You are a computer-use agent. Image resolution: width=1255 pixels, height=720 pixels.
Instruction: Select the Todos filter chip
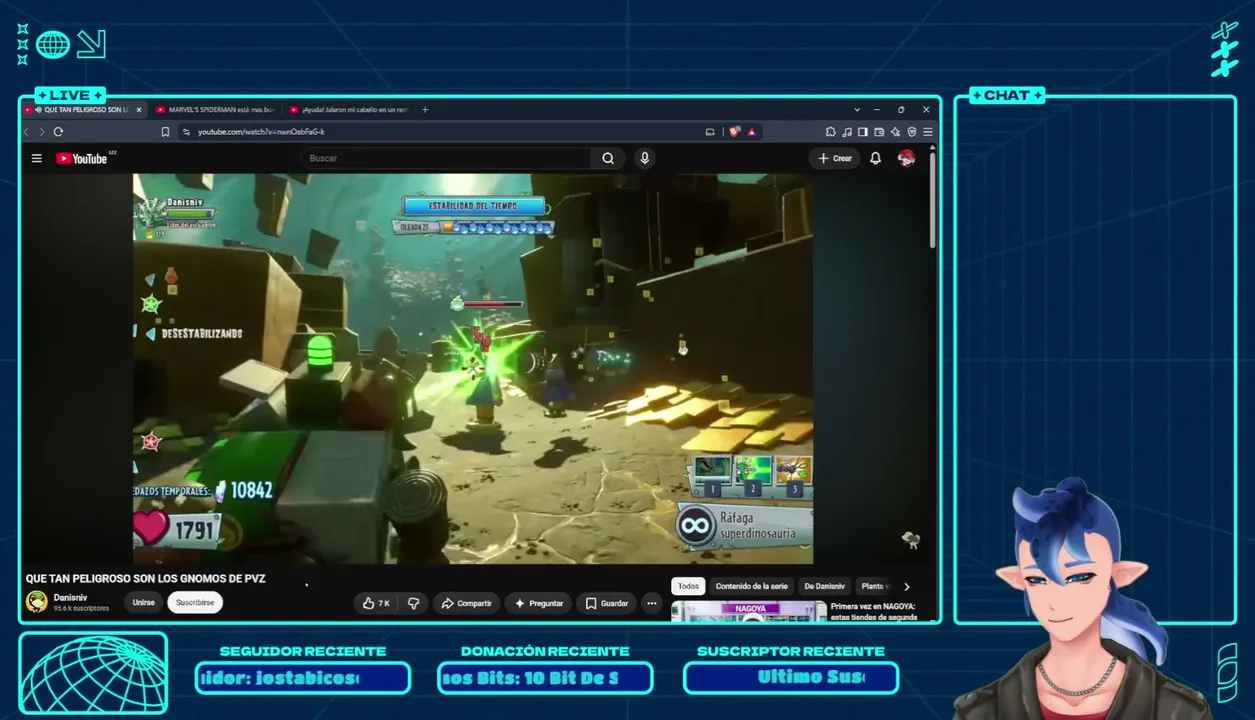(688, 587)
